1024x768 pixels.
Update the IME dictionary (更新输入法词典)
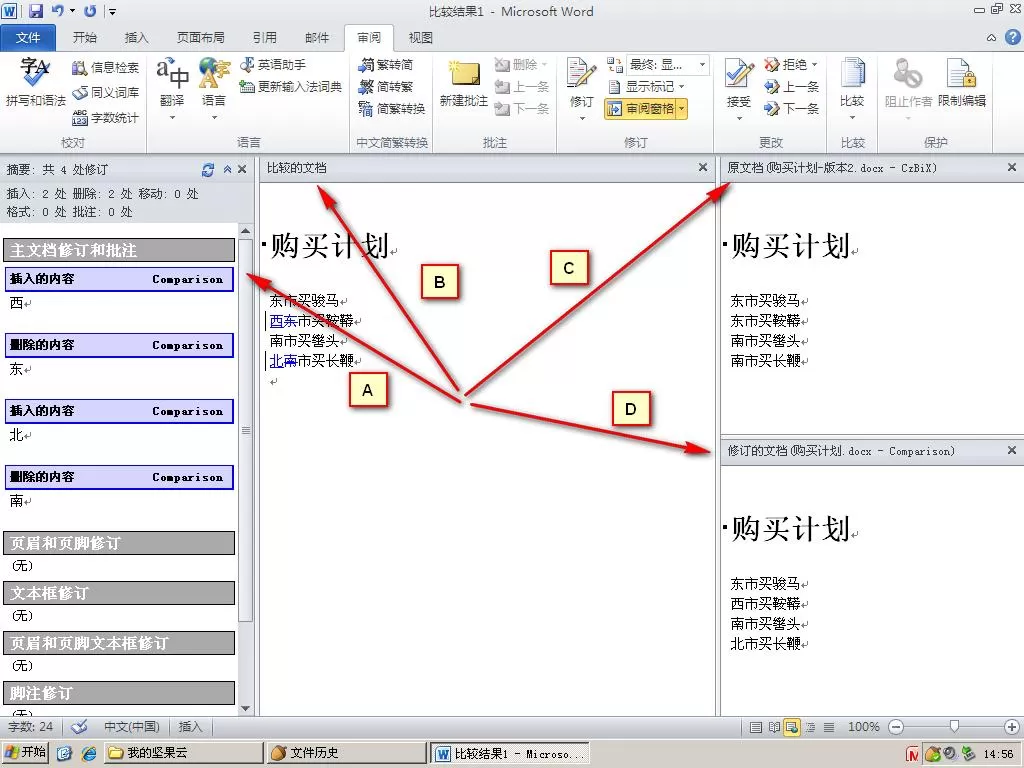tap(291, 86)
